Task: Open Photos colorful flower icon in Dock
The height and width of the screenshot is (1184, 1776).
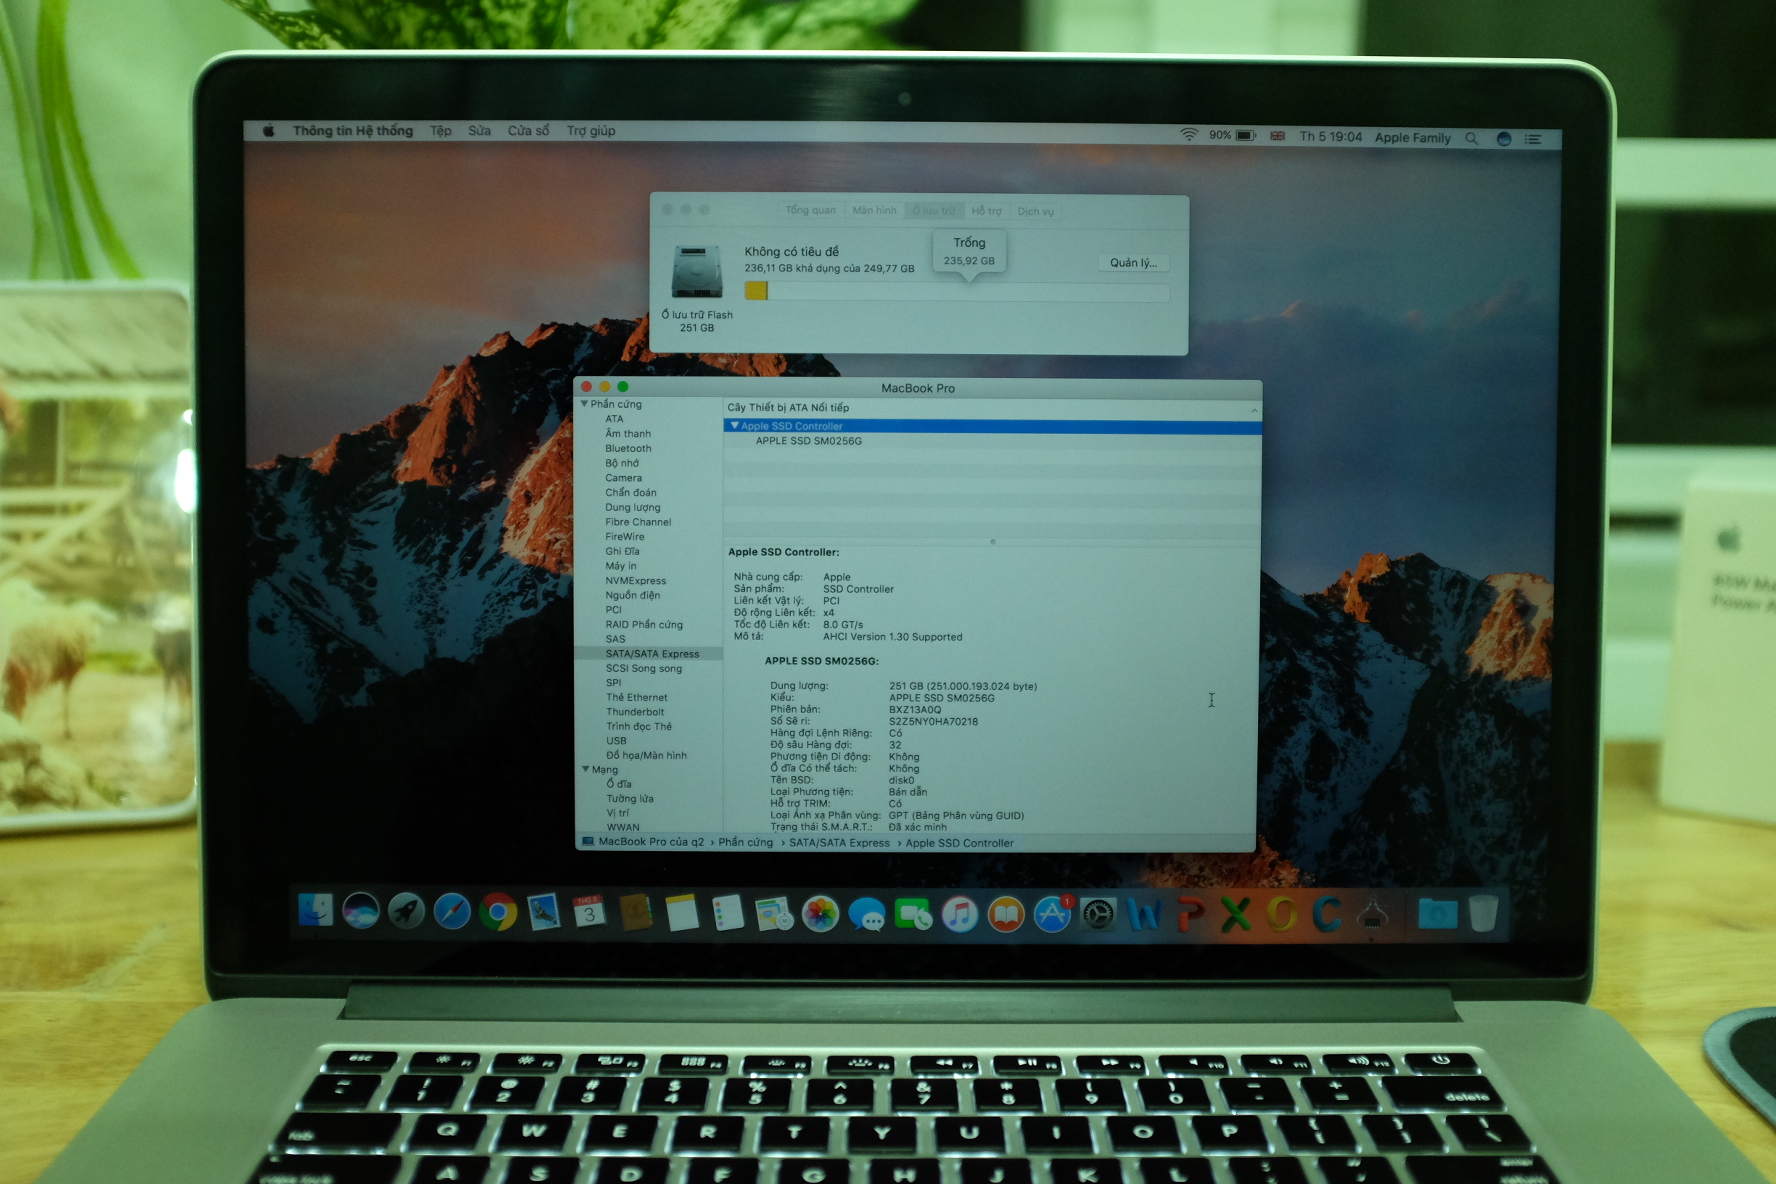Action: (820, 914)
